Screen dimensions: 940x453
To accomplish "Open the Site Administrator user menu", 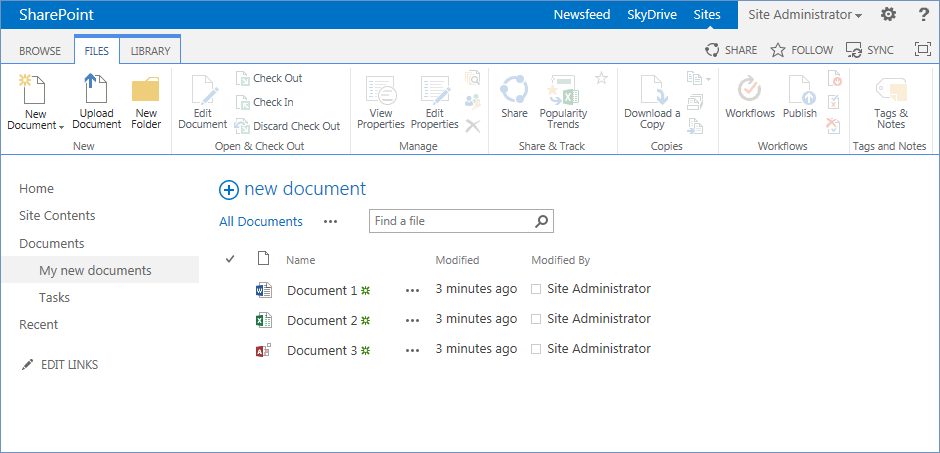I will coord(805,15).
